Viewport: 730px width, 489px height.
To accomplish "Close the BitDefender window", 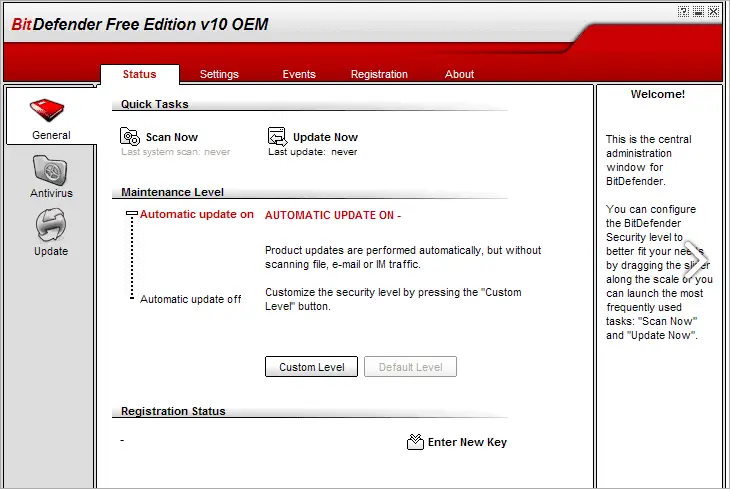I will (x=714, y=11).
